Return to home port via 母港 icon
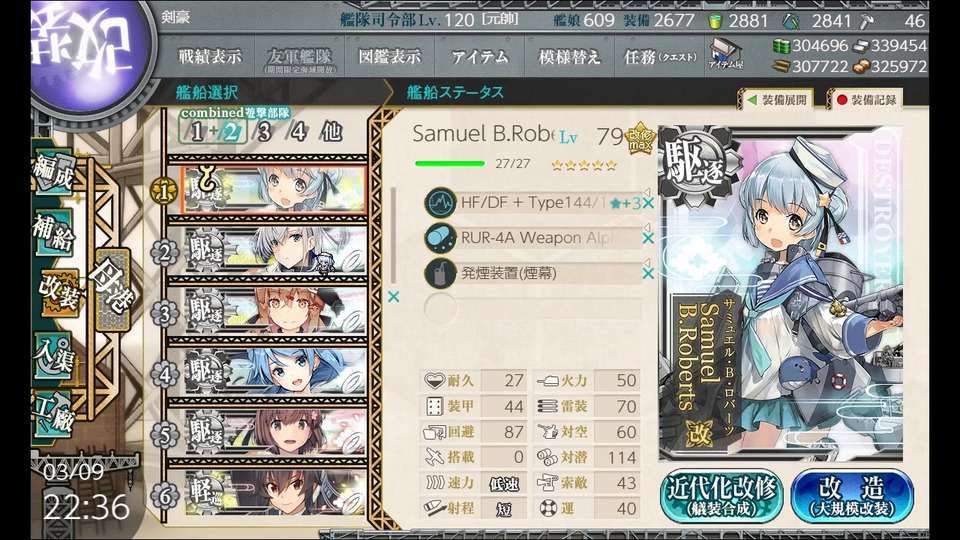960x540 pixels. [112, 290]
